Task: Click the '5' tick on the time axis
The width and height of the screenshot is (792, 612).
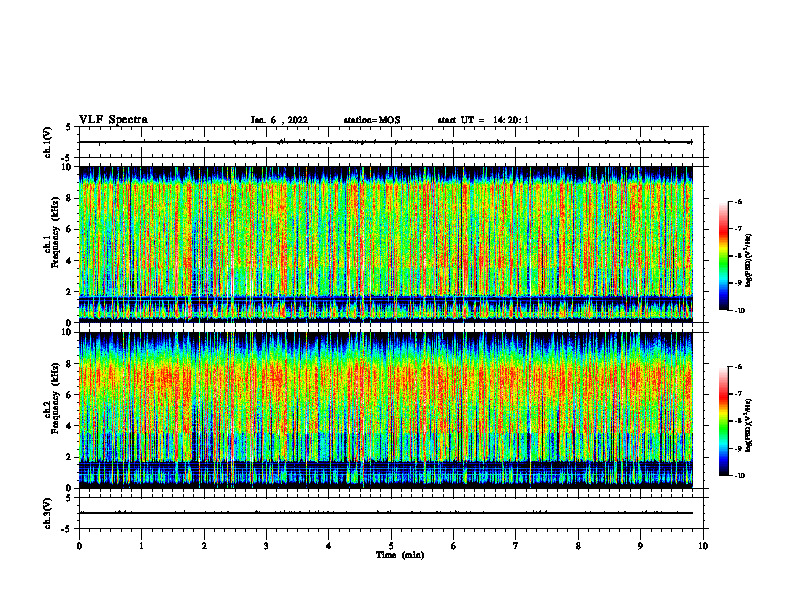Action: 391,546
